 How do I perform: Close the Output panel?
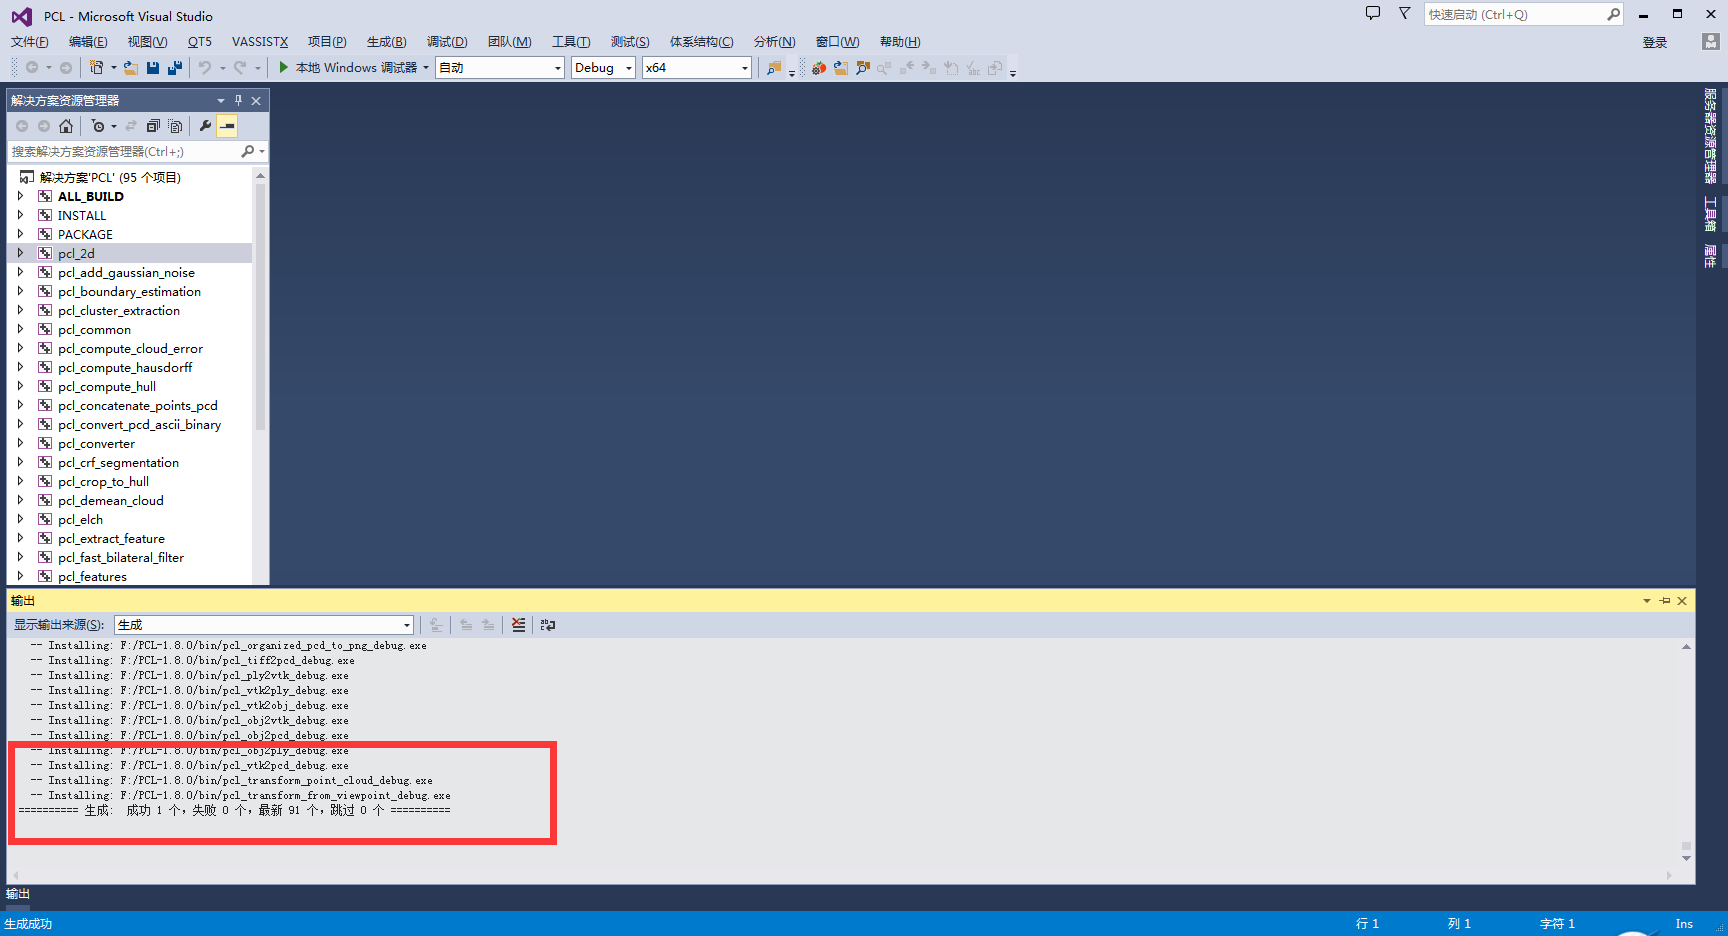point(1682,601)
